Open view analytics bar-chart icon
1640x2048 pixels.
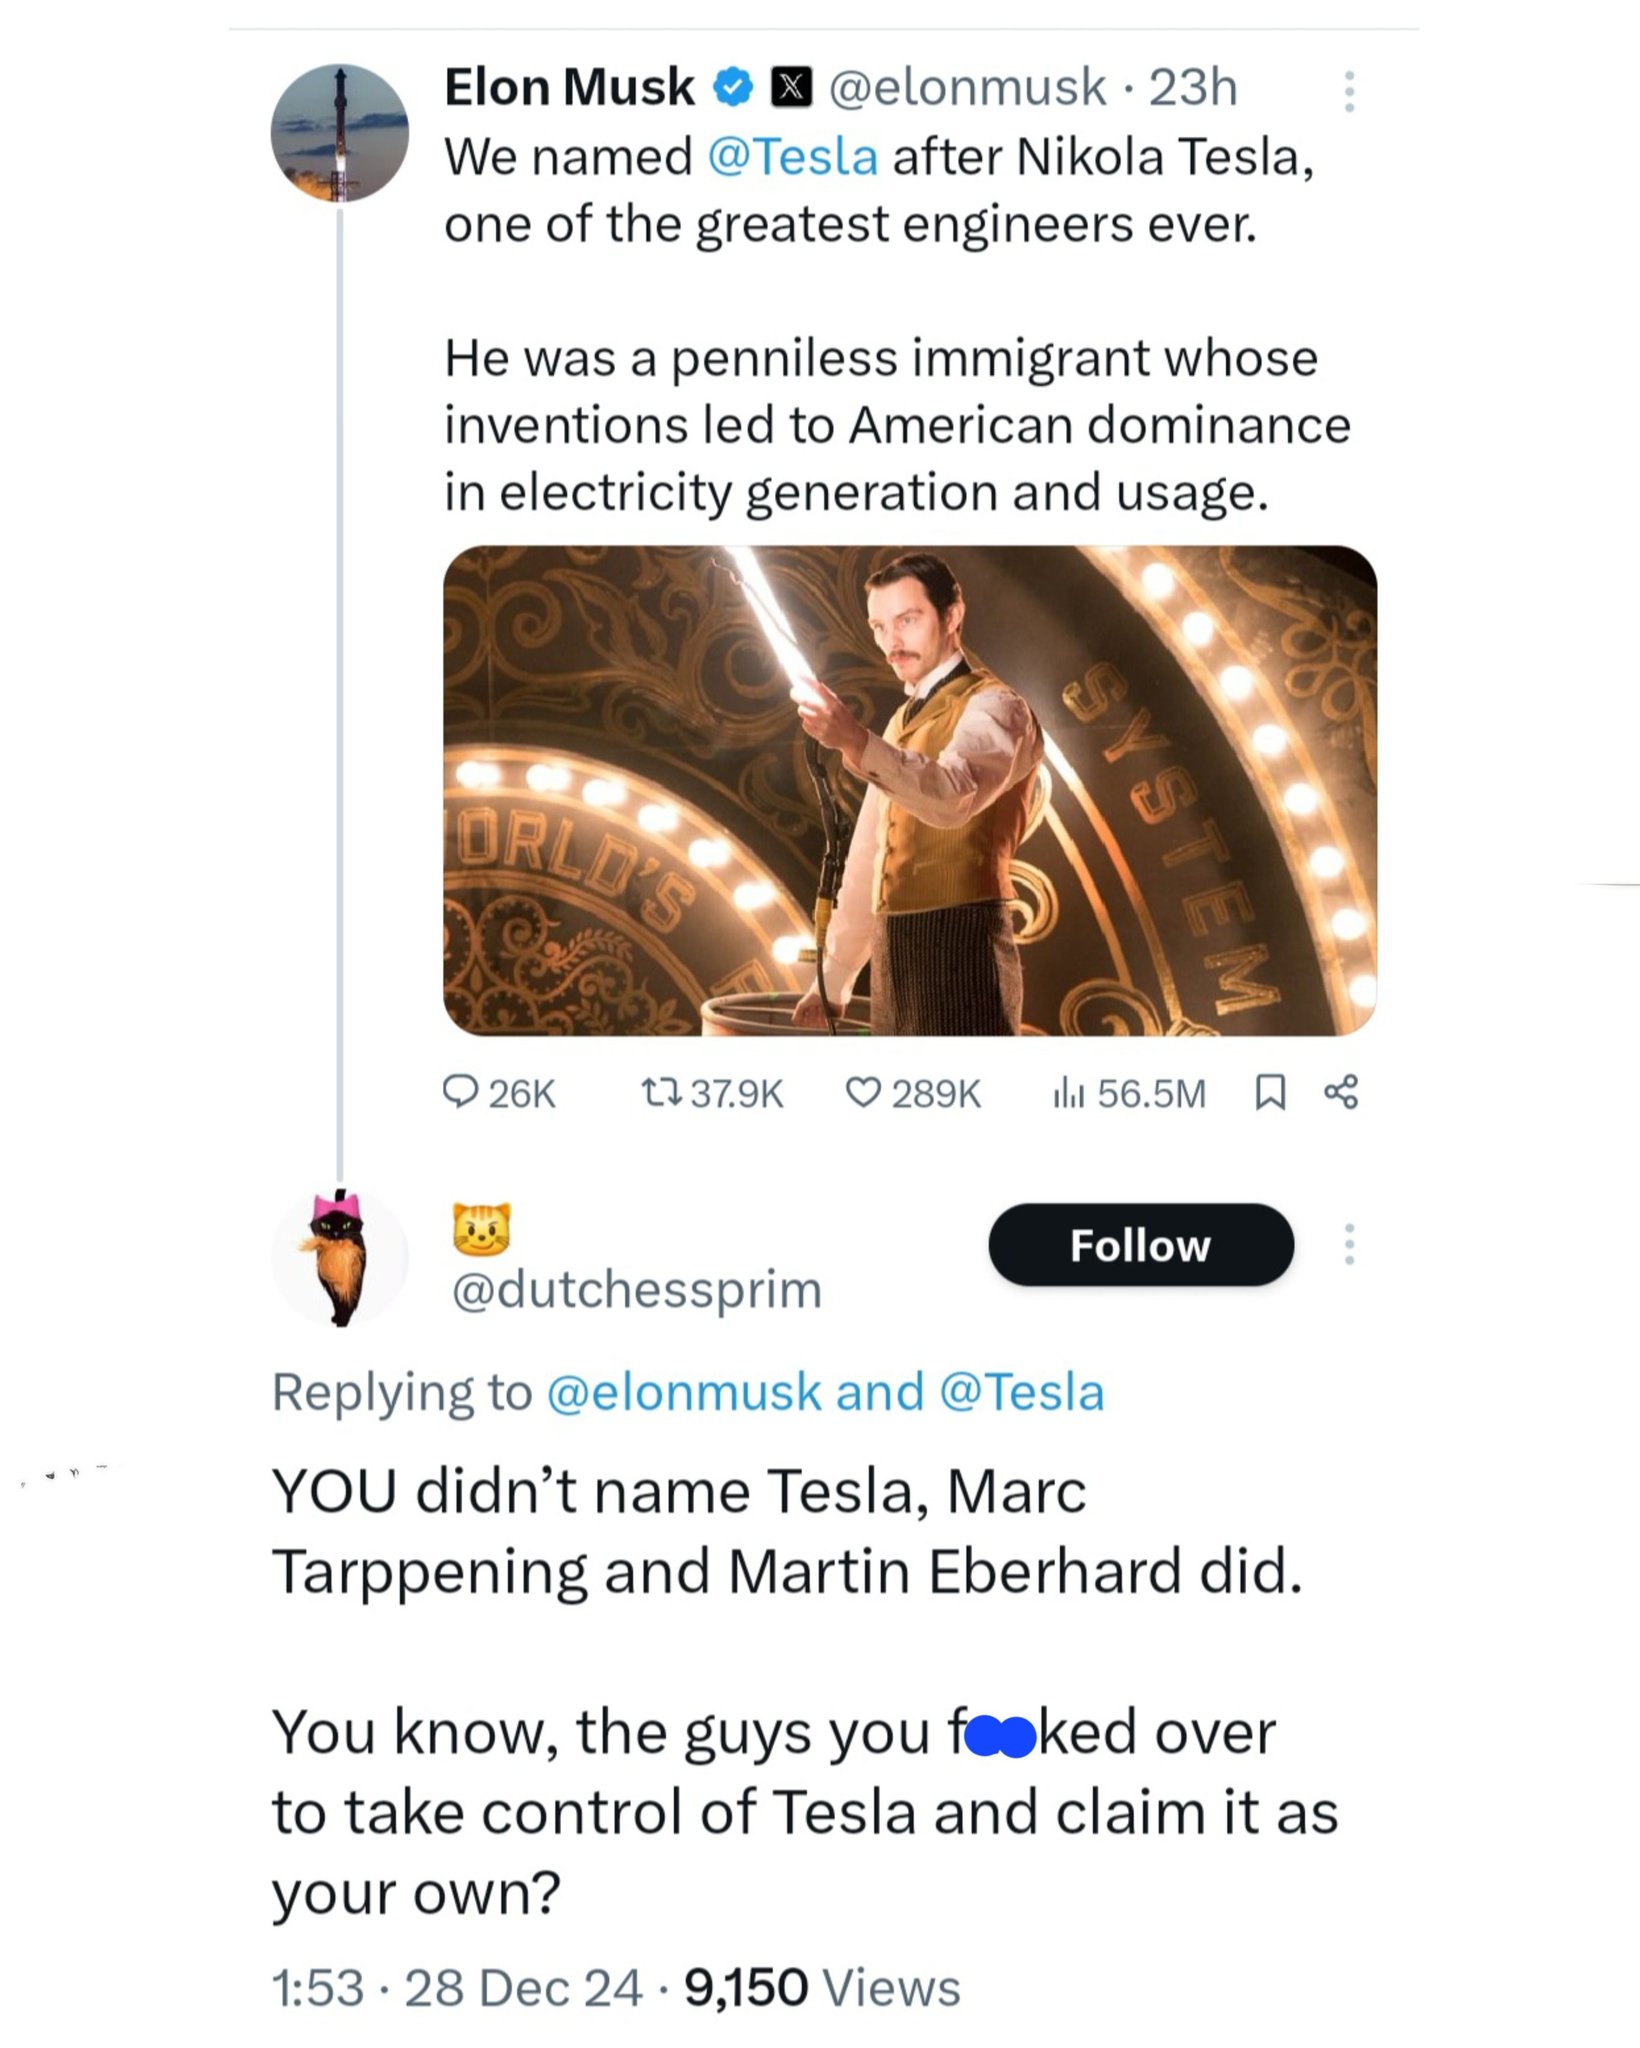tap(1067, 1093)
